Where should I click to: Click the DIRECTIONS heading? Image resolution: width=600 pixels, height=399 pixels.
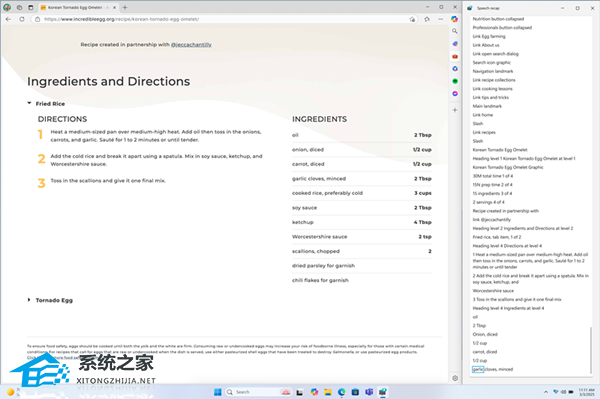click(62, 119)
